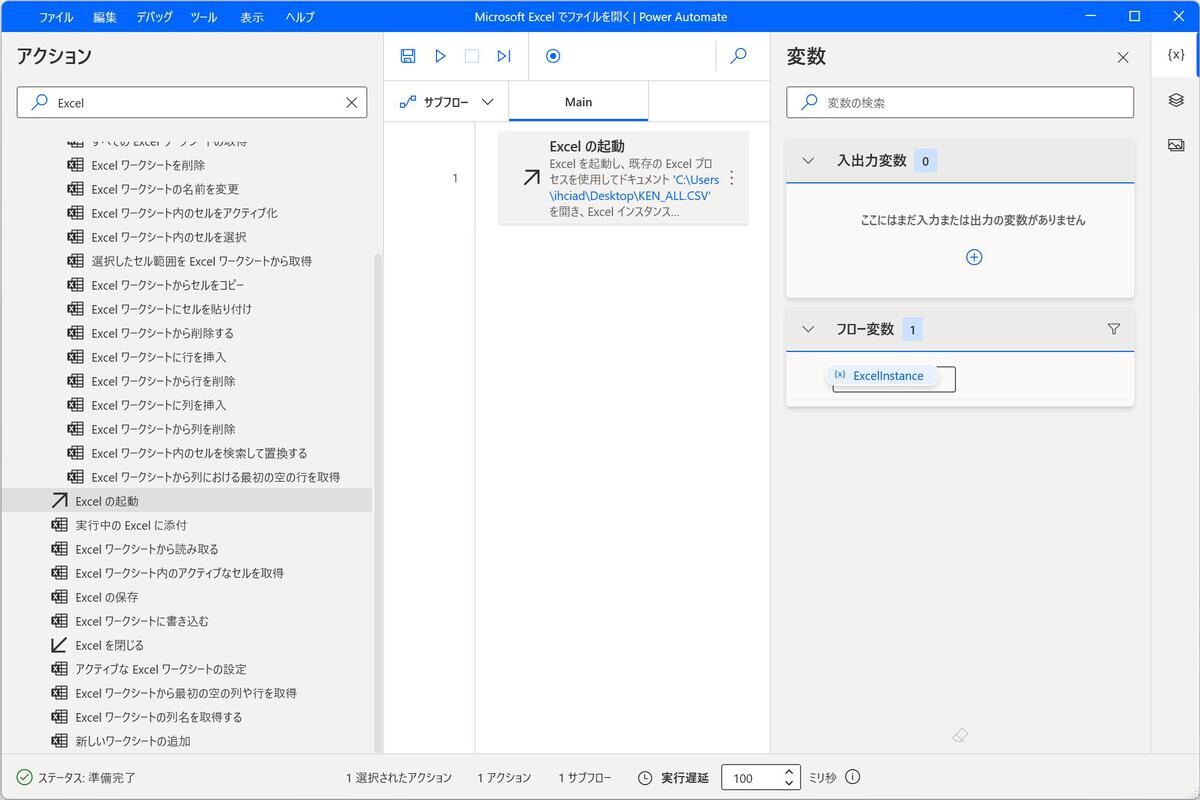The height and width of the screenshot is (800, 1200).
Task: Open the UI elements layers sidebar icon
Action: pos(1176,100)
